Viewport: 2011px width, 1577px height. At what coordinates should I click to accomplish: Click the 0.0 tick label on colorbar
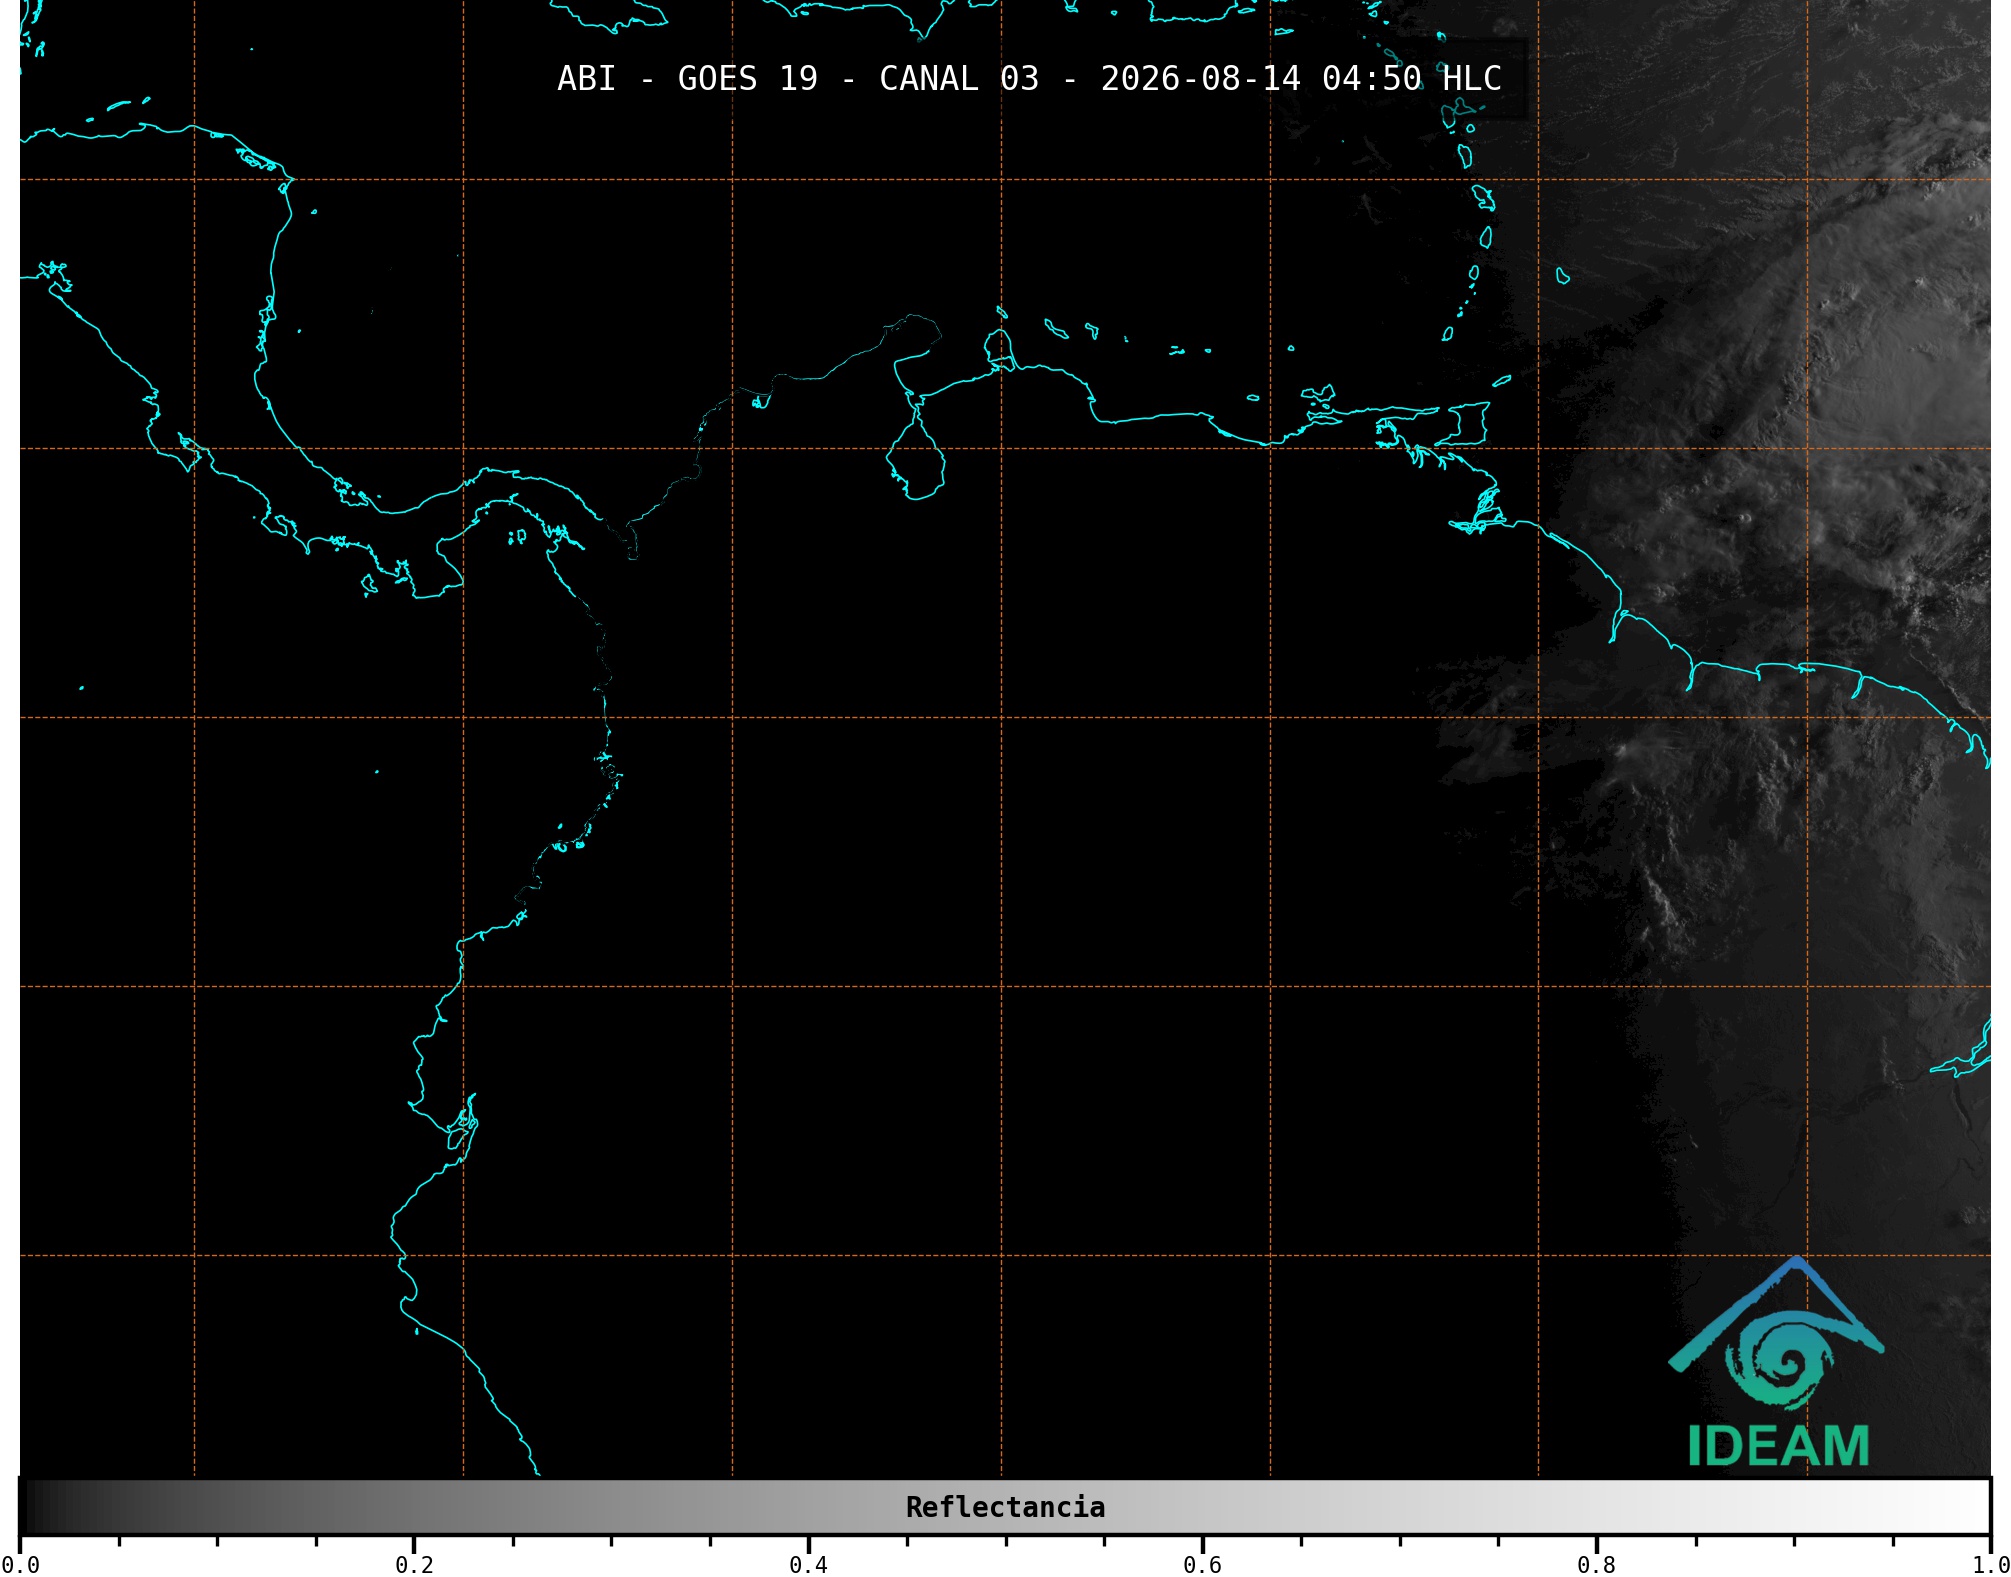click(20, 1565)
